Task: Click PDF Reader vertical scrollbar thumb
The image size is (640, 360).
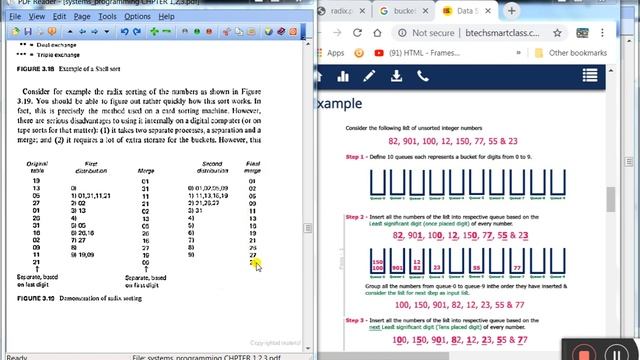Action: click(308, 228)
